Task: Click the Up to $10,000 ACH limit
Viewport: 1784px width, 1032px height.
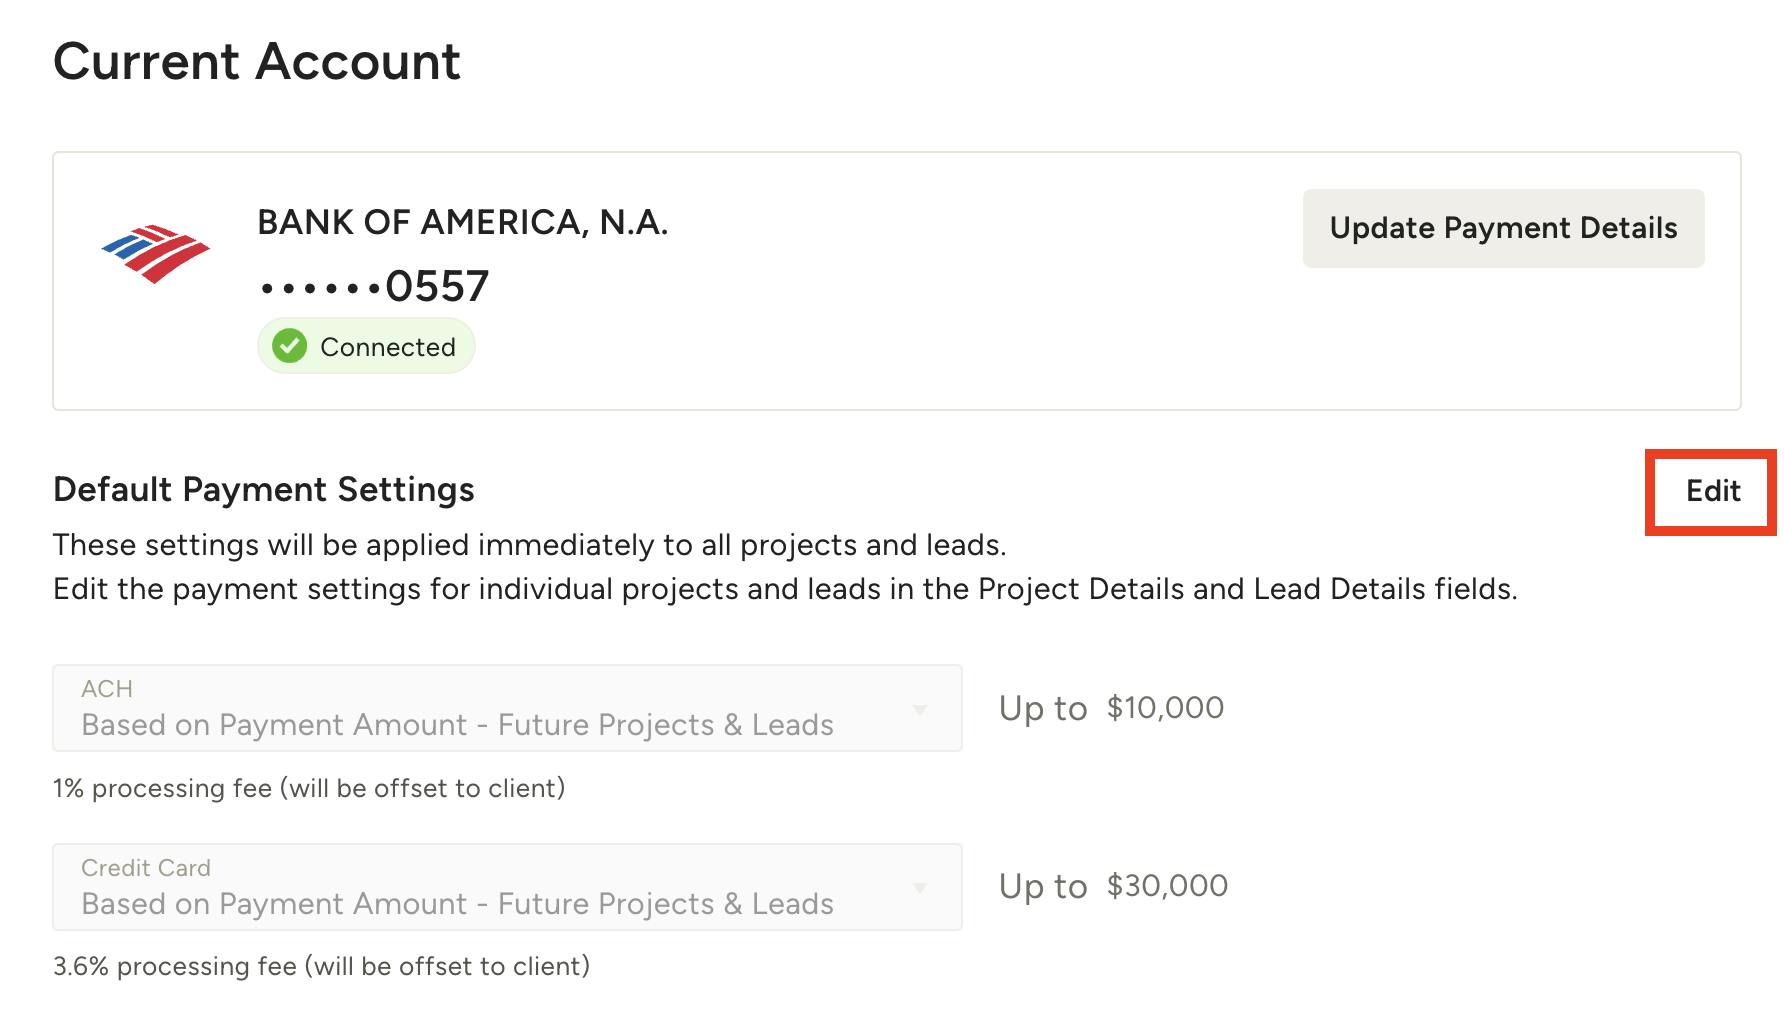Action: tap(1110, 708)
